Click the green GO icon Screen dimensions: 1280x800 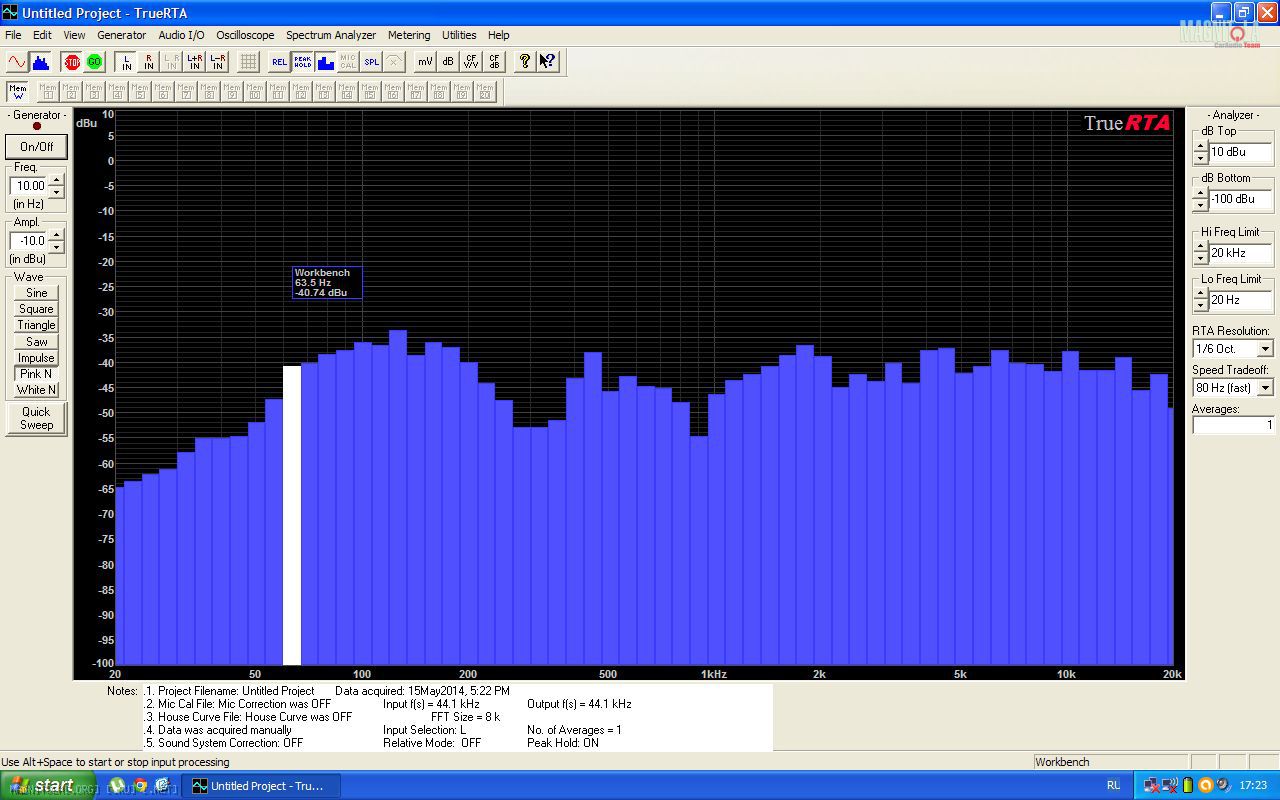pyautogui.click(x=94, y=62)
